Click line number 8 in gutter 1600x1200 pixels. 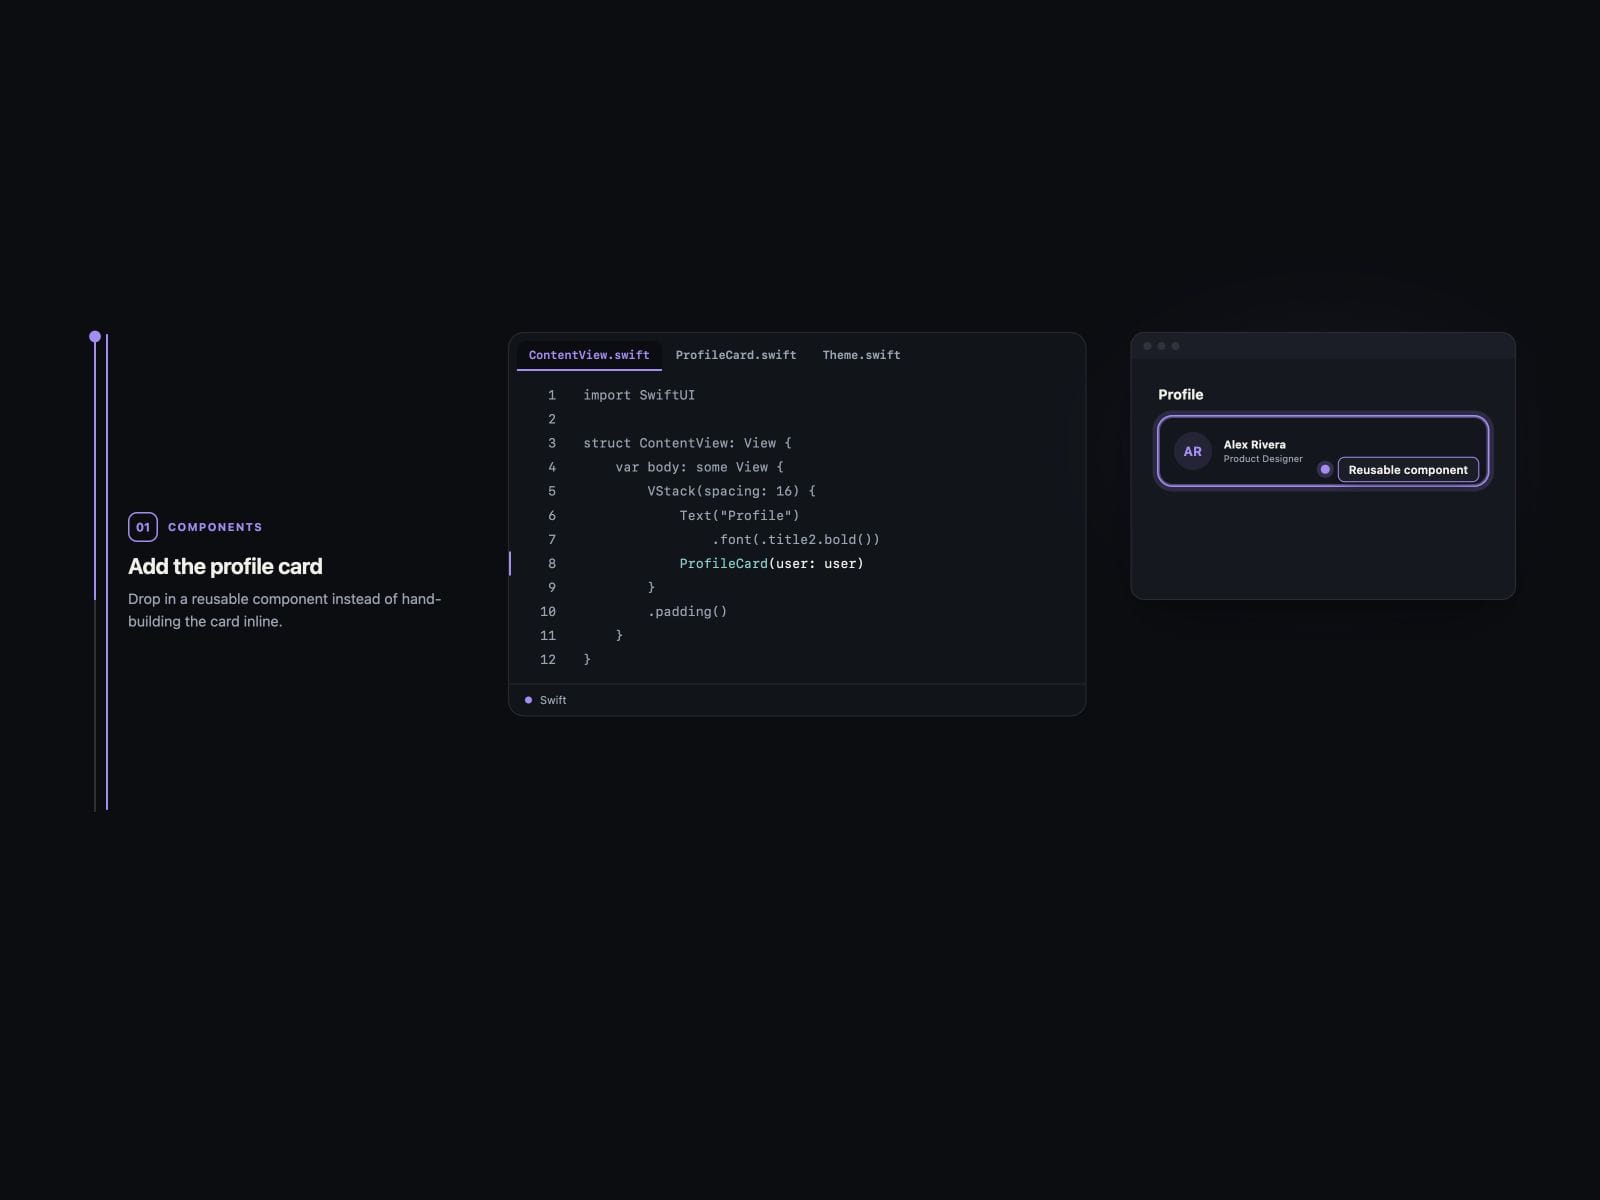[x=551, y=563]
